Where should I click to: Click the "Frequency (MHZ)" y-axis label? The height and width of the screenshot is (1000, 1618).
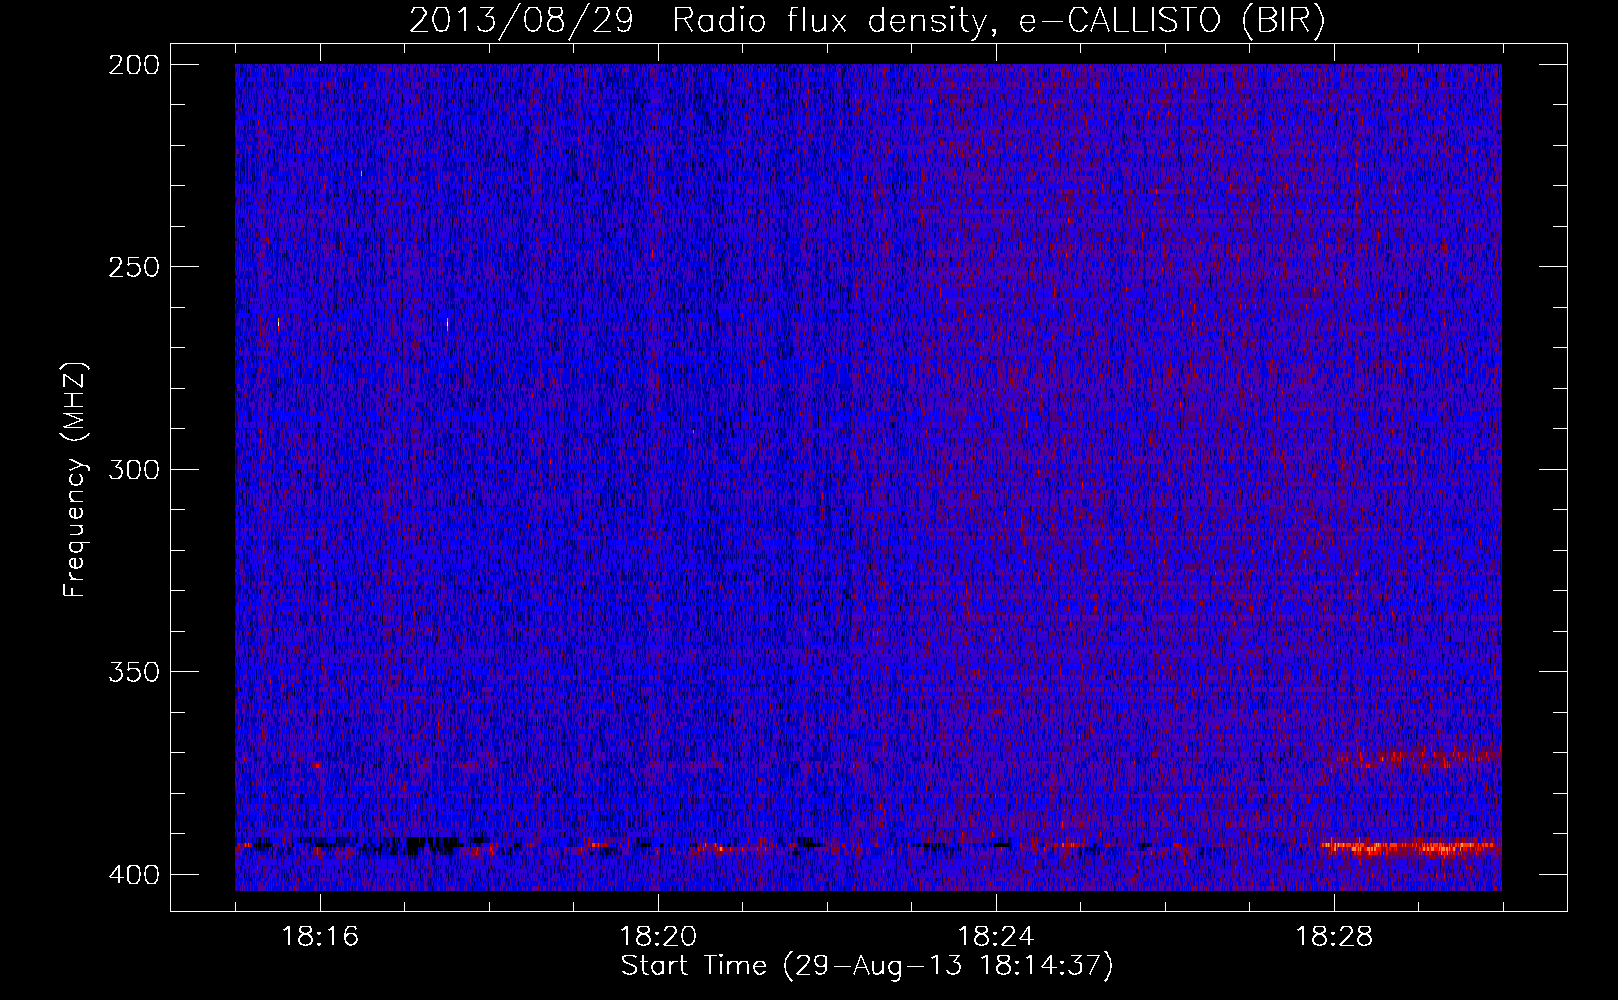[75, 480]
